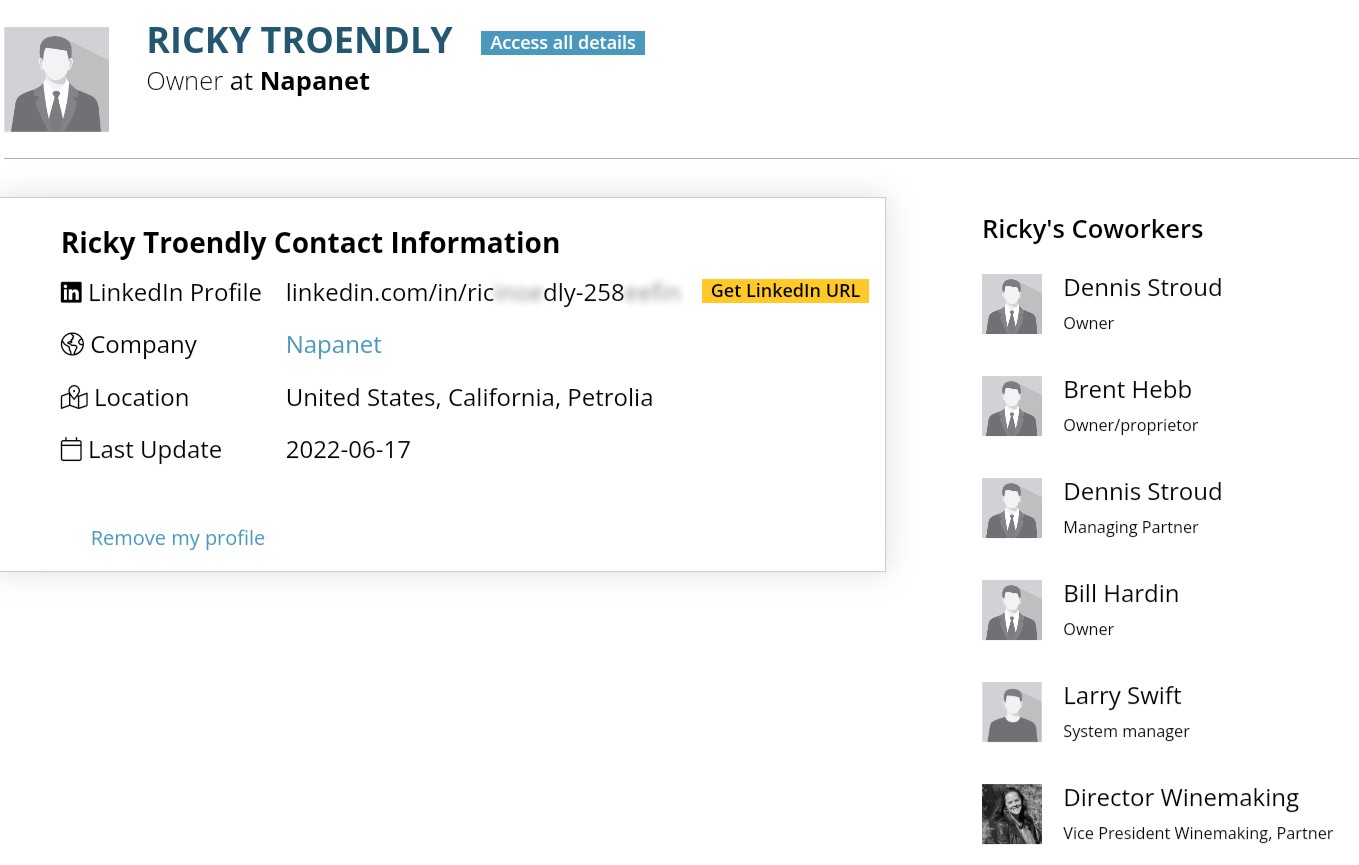The image size is (1359, 865).
Task: Open Brent Hebb's coworker profile name
Action: 1128,390
